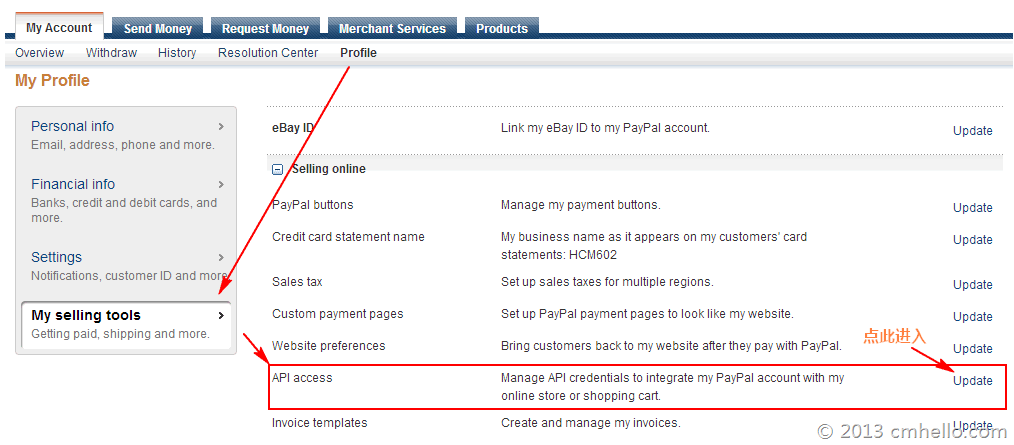This screenshot has height=445, width=1014.
Task: Open Resolution Center submenu item
Action: 268,53
